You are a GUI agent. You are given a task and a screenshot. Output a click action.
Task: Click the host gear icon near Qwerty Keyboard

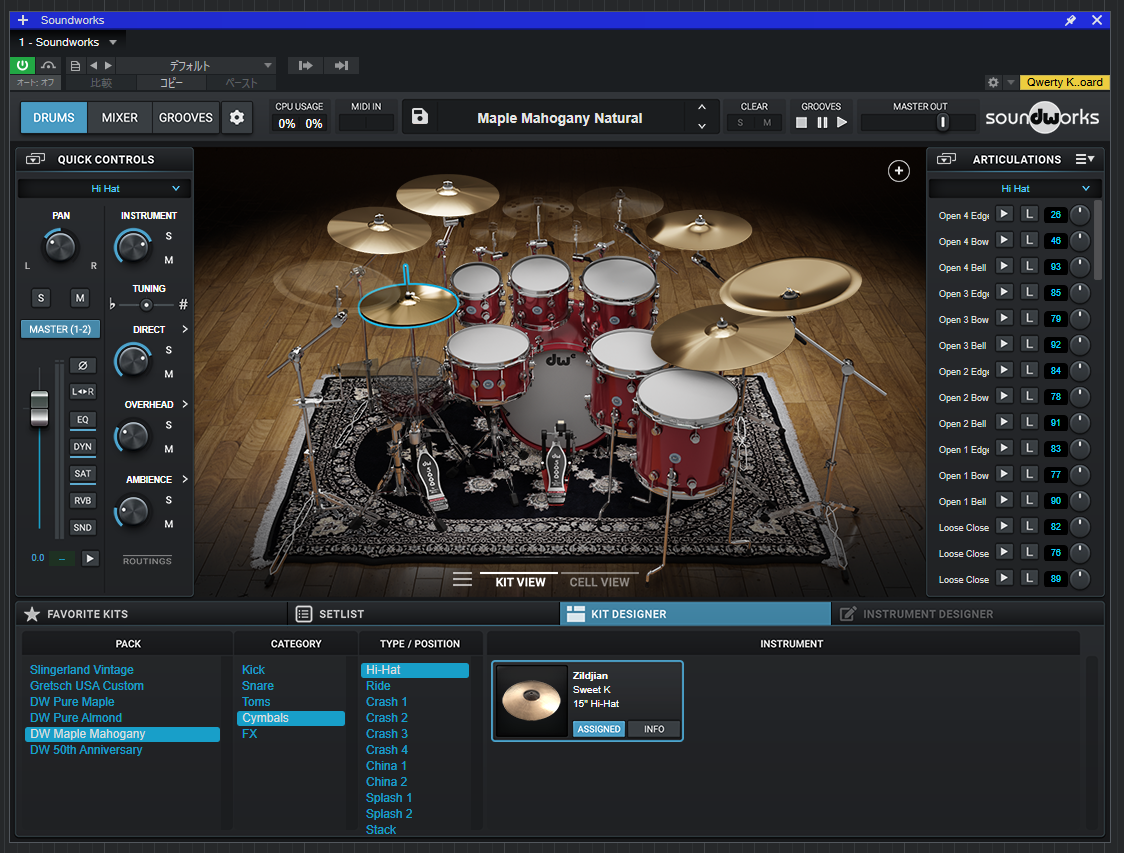coord(993,82)
